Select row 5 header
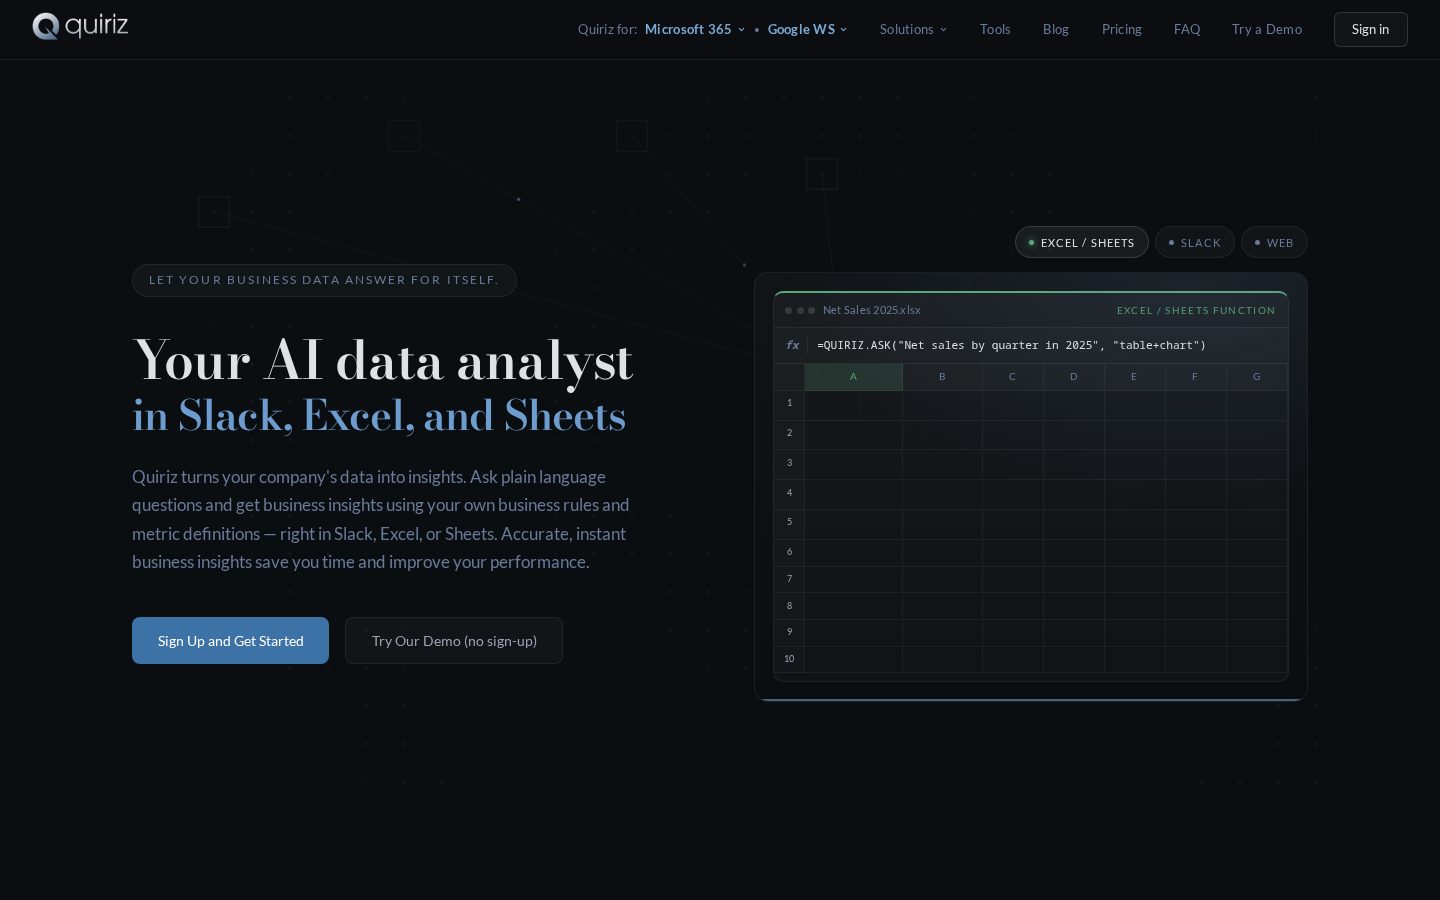Viewport: 1440px width, 900px height. [789, 522]
